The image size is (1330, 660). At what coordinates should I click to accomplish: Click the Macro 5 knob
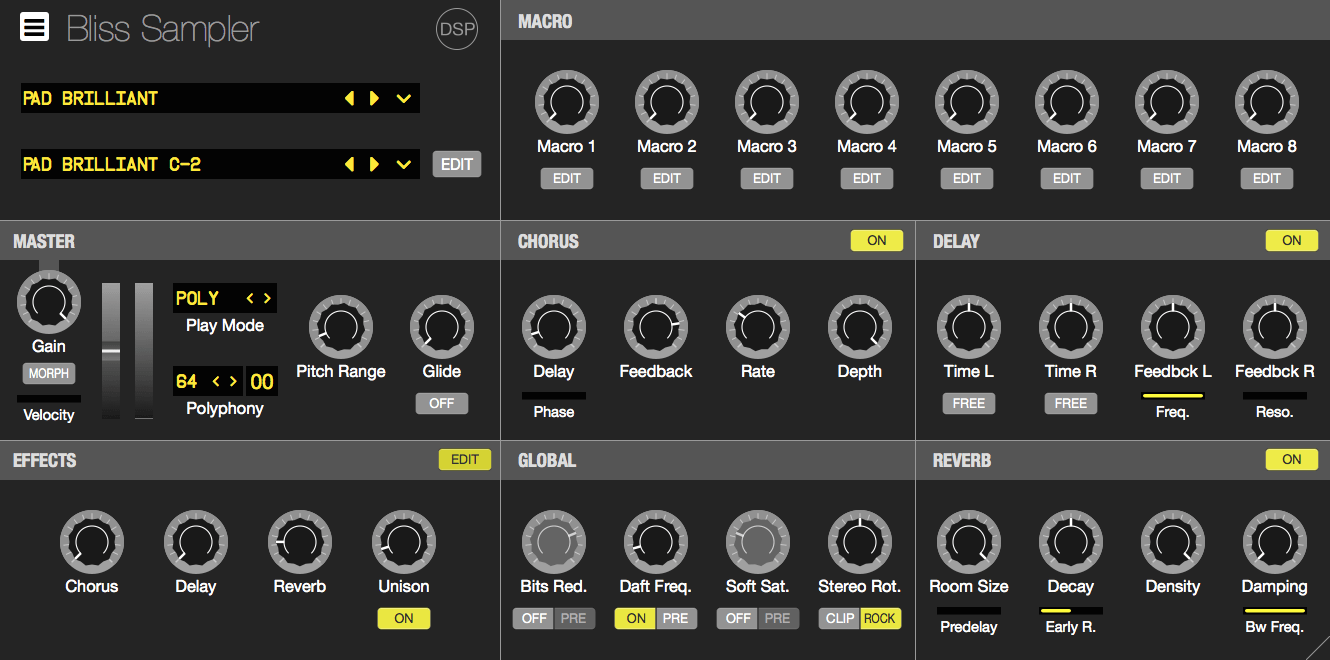[967, 102]
